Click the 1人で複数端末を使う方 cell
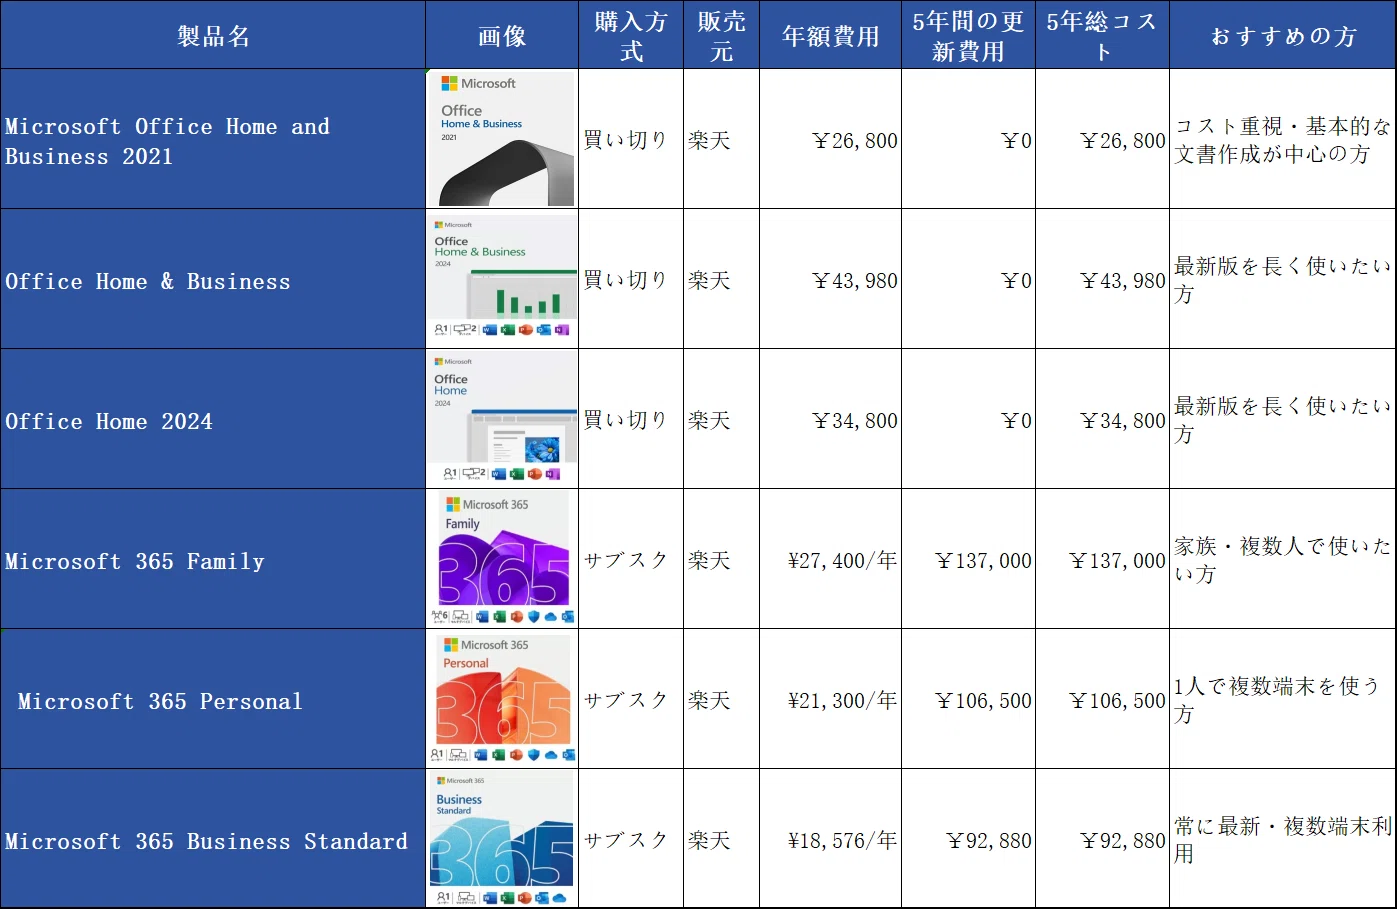Image resolution: width=1397 pixels, height=909 pixels. (1283, 699)
